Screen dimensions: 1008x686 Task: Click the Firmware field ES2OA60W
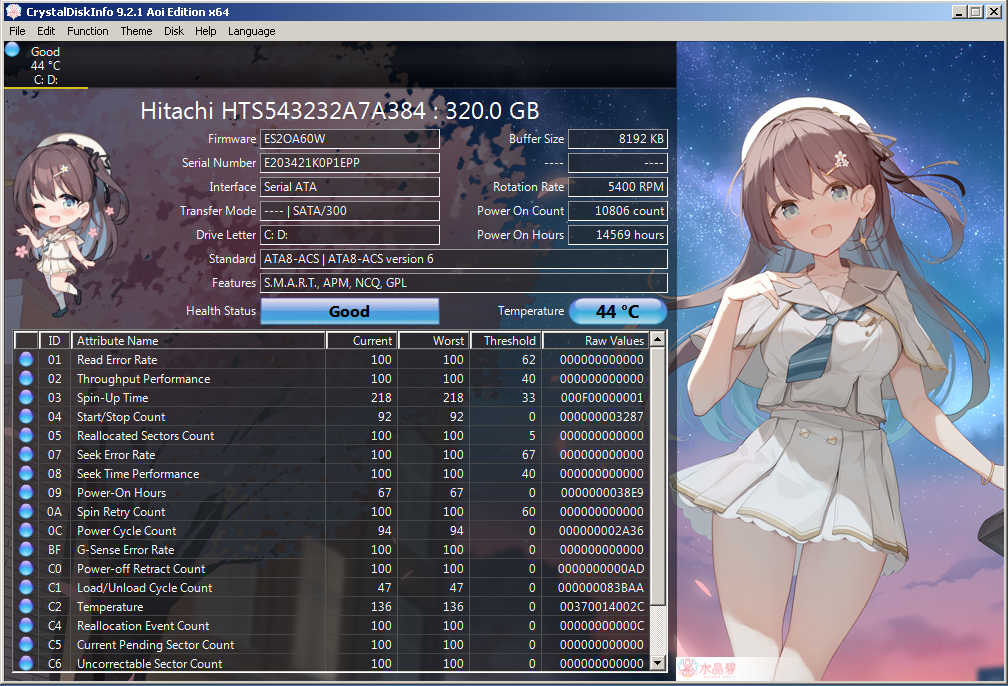click(x=350, y=139)
